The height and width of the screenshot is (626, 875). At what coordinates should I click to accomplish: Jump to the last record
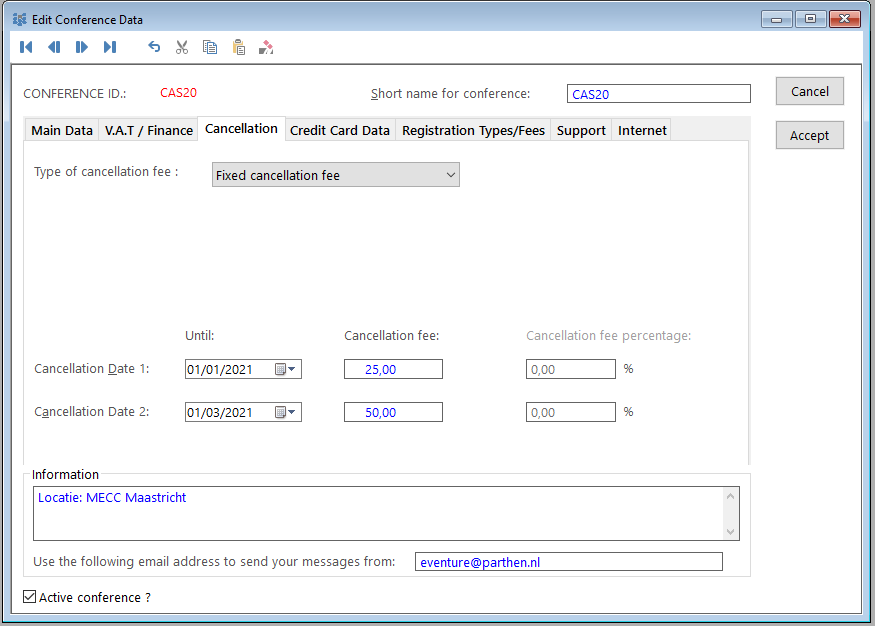pyautogui.click(x=110, y=47)
